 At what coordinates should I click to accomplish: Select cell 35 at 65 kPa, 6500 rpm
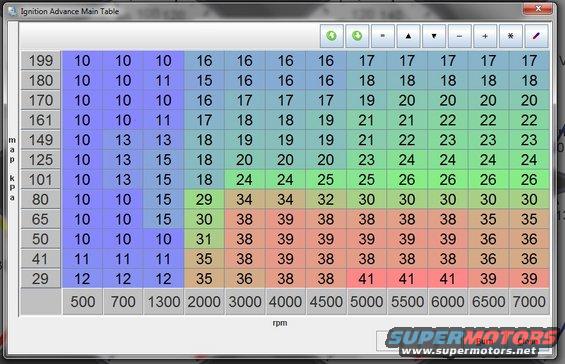(x=489, y=219)
